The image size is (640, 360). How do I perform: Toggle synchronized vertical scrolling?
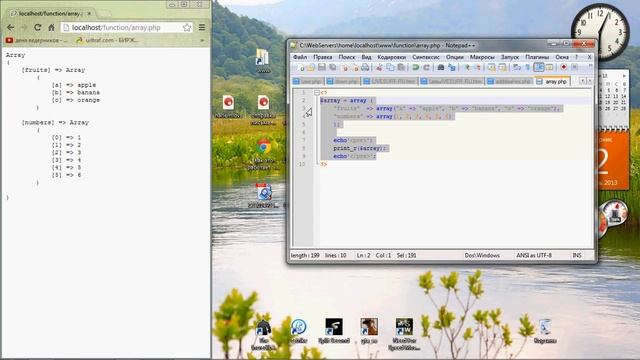(x=491, y=67)
